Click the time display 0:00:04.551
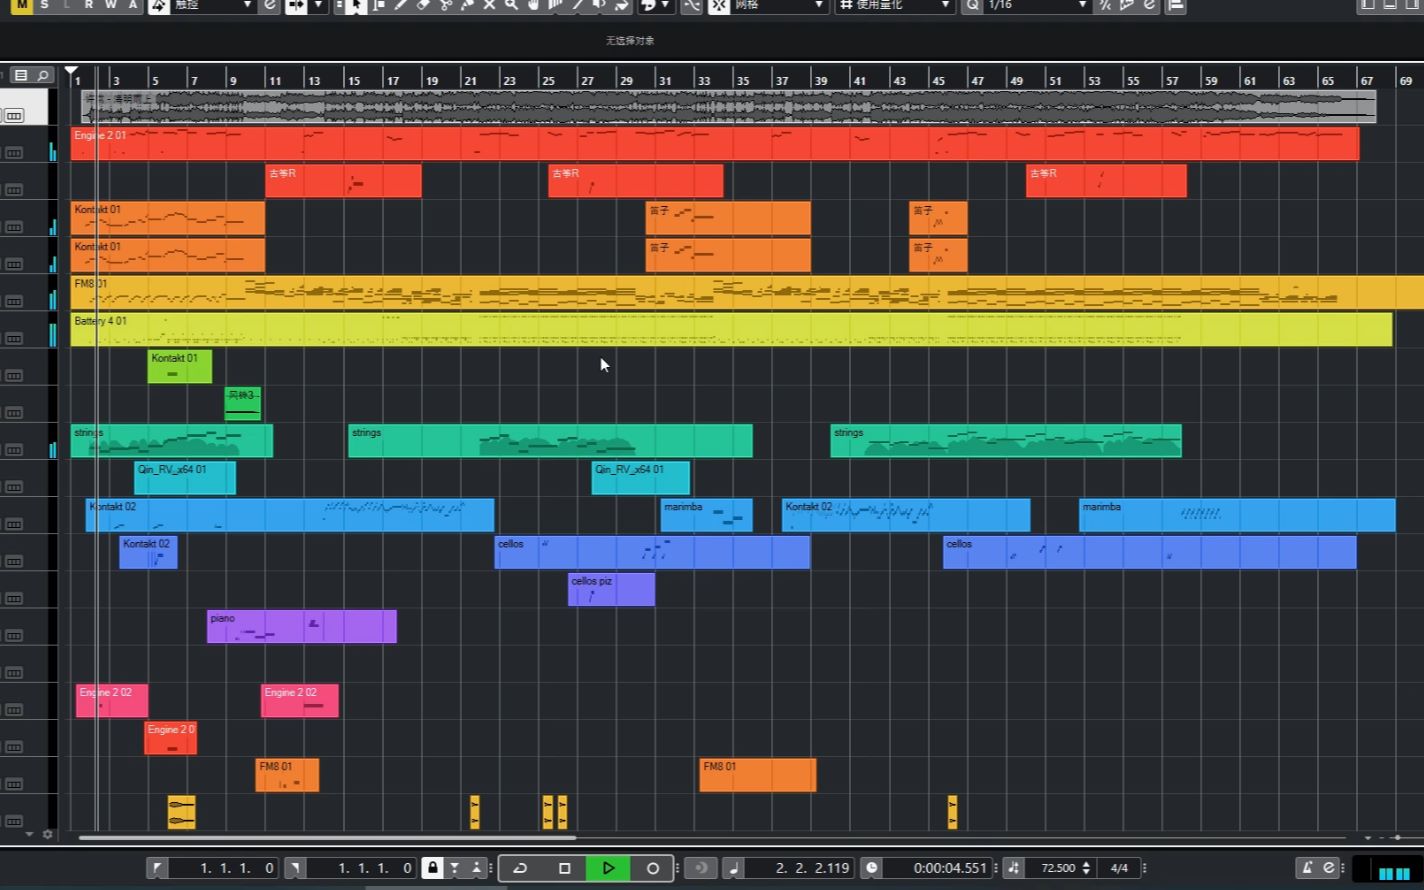1424x890 pixels. 938,868
